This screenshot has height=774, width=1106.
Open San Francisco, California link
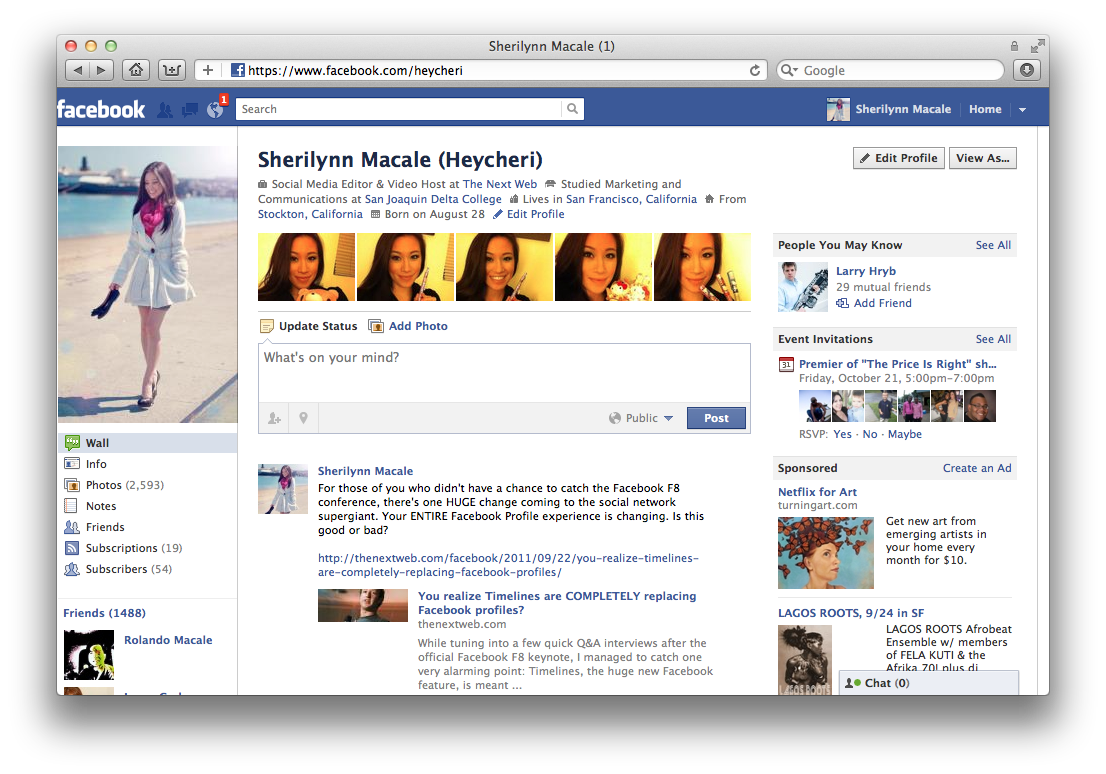pyautogui.click(x=631, y=199)
